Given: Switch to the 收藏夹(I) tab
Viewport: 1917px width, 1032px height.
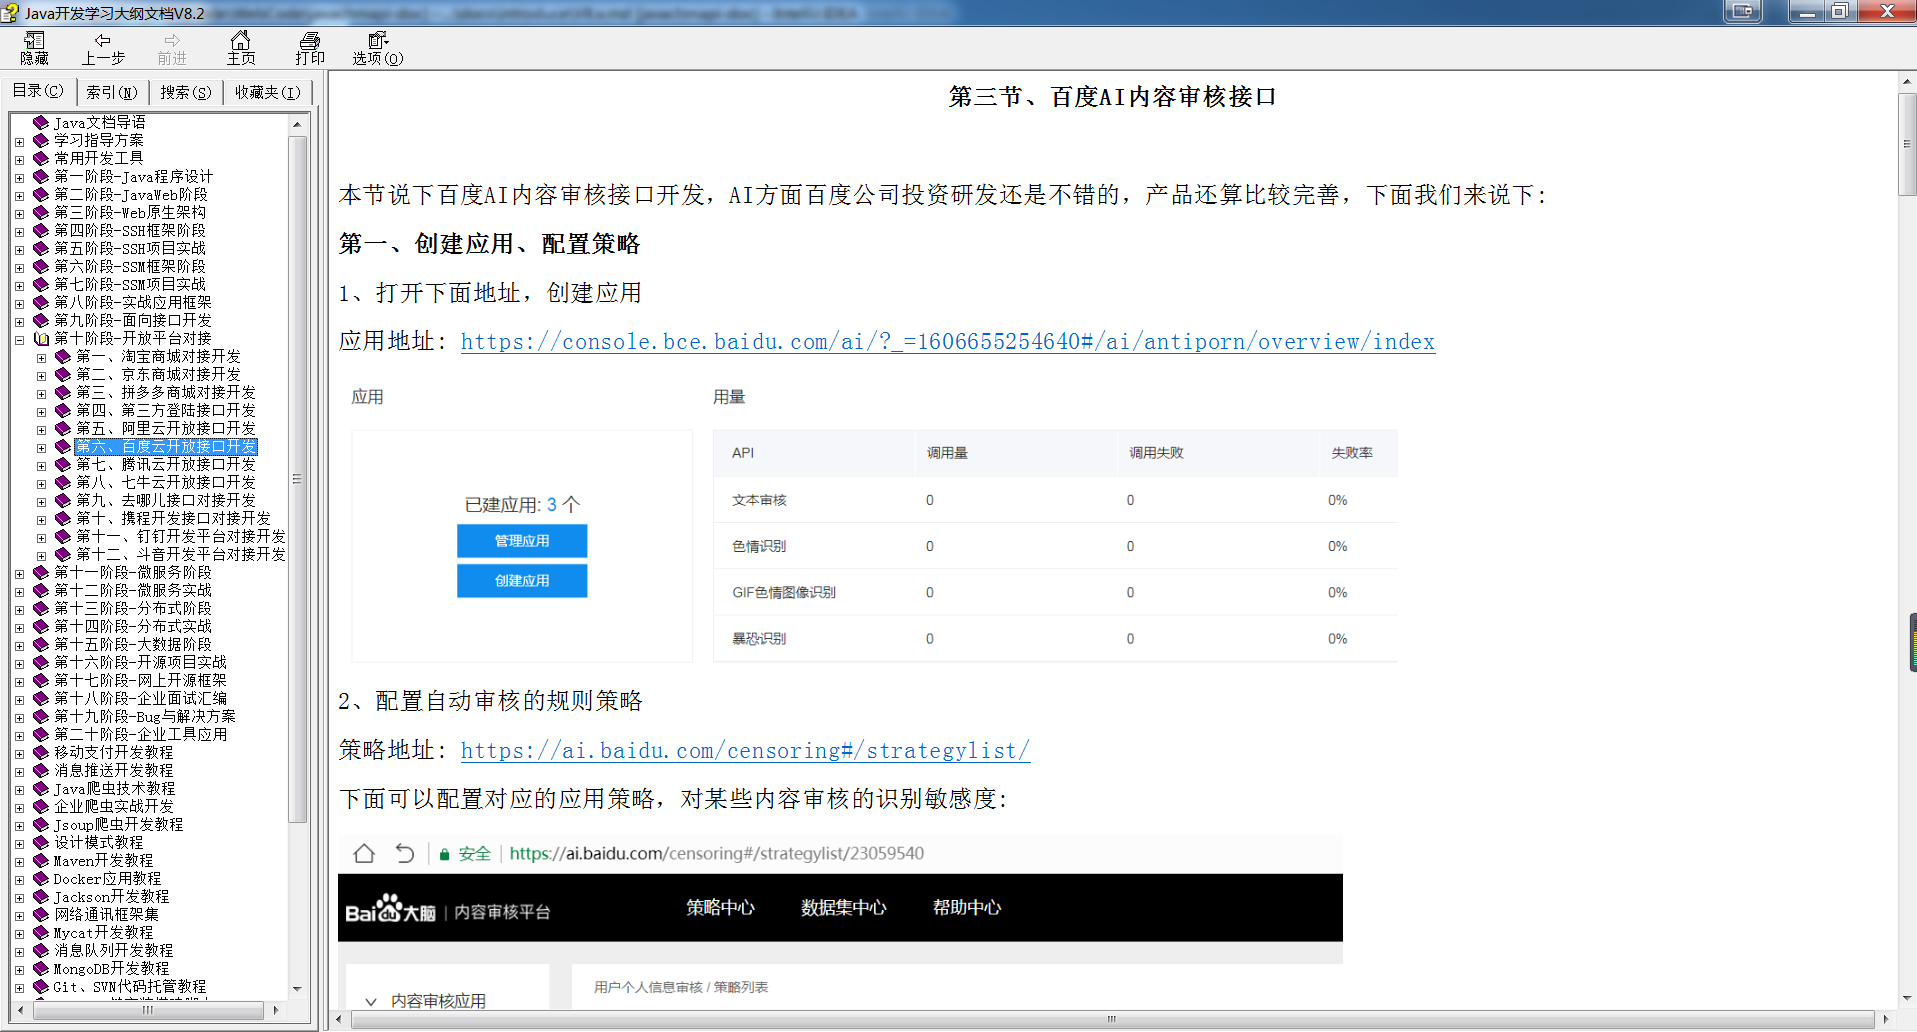Looking at the screenshot, I should point(267,92).
